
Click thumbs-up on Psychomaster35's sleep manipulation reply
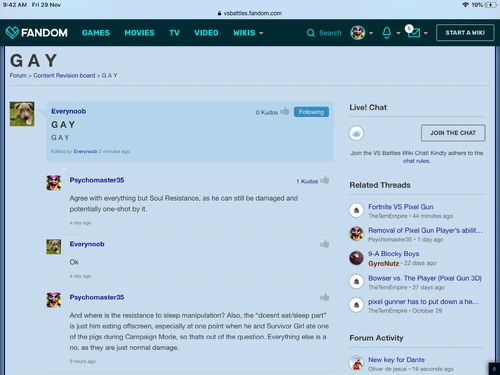pyautogui.click(x=325, y=297)
